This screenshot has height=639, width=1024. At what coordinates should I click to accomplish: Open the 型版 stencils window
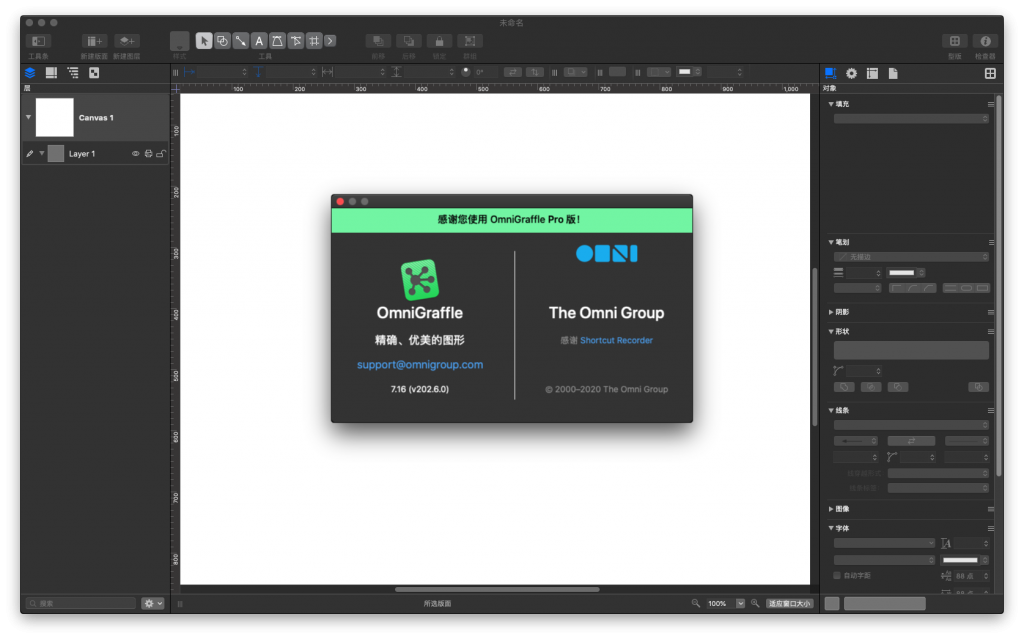pyautogui.click(x=955, y=41)
